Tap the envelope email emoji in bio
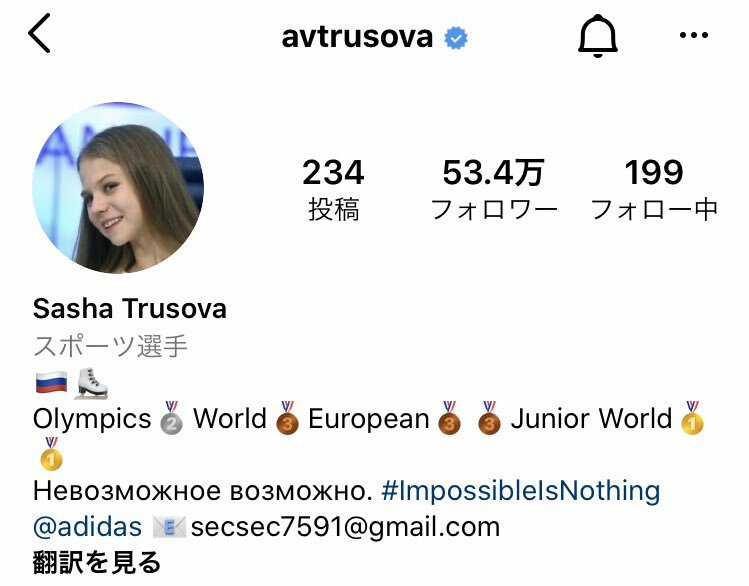The width and height of the screenshot is (749, 586). (168, 527)
